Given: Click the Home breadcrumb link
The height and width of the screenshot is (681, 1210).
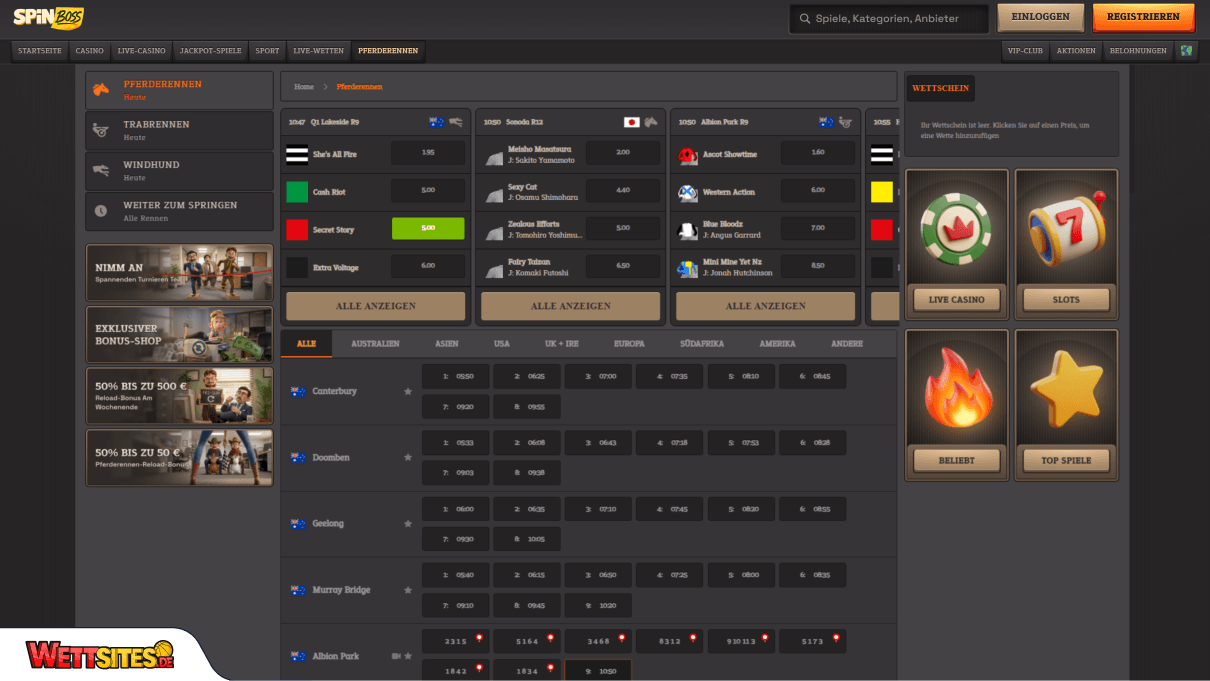Looking at the screenshot, I should point(304,87).
